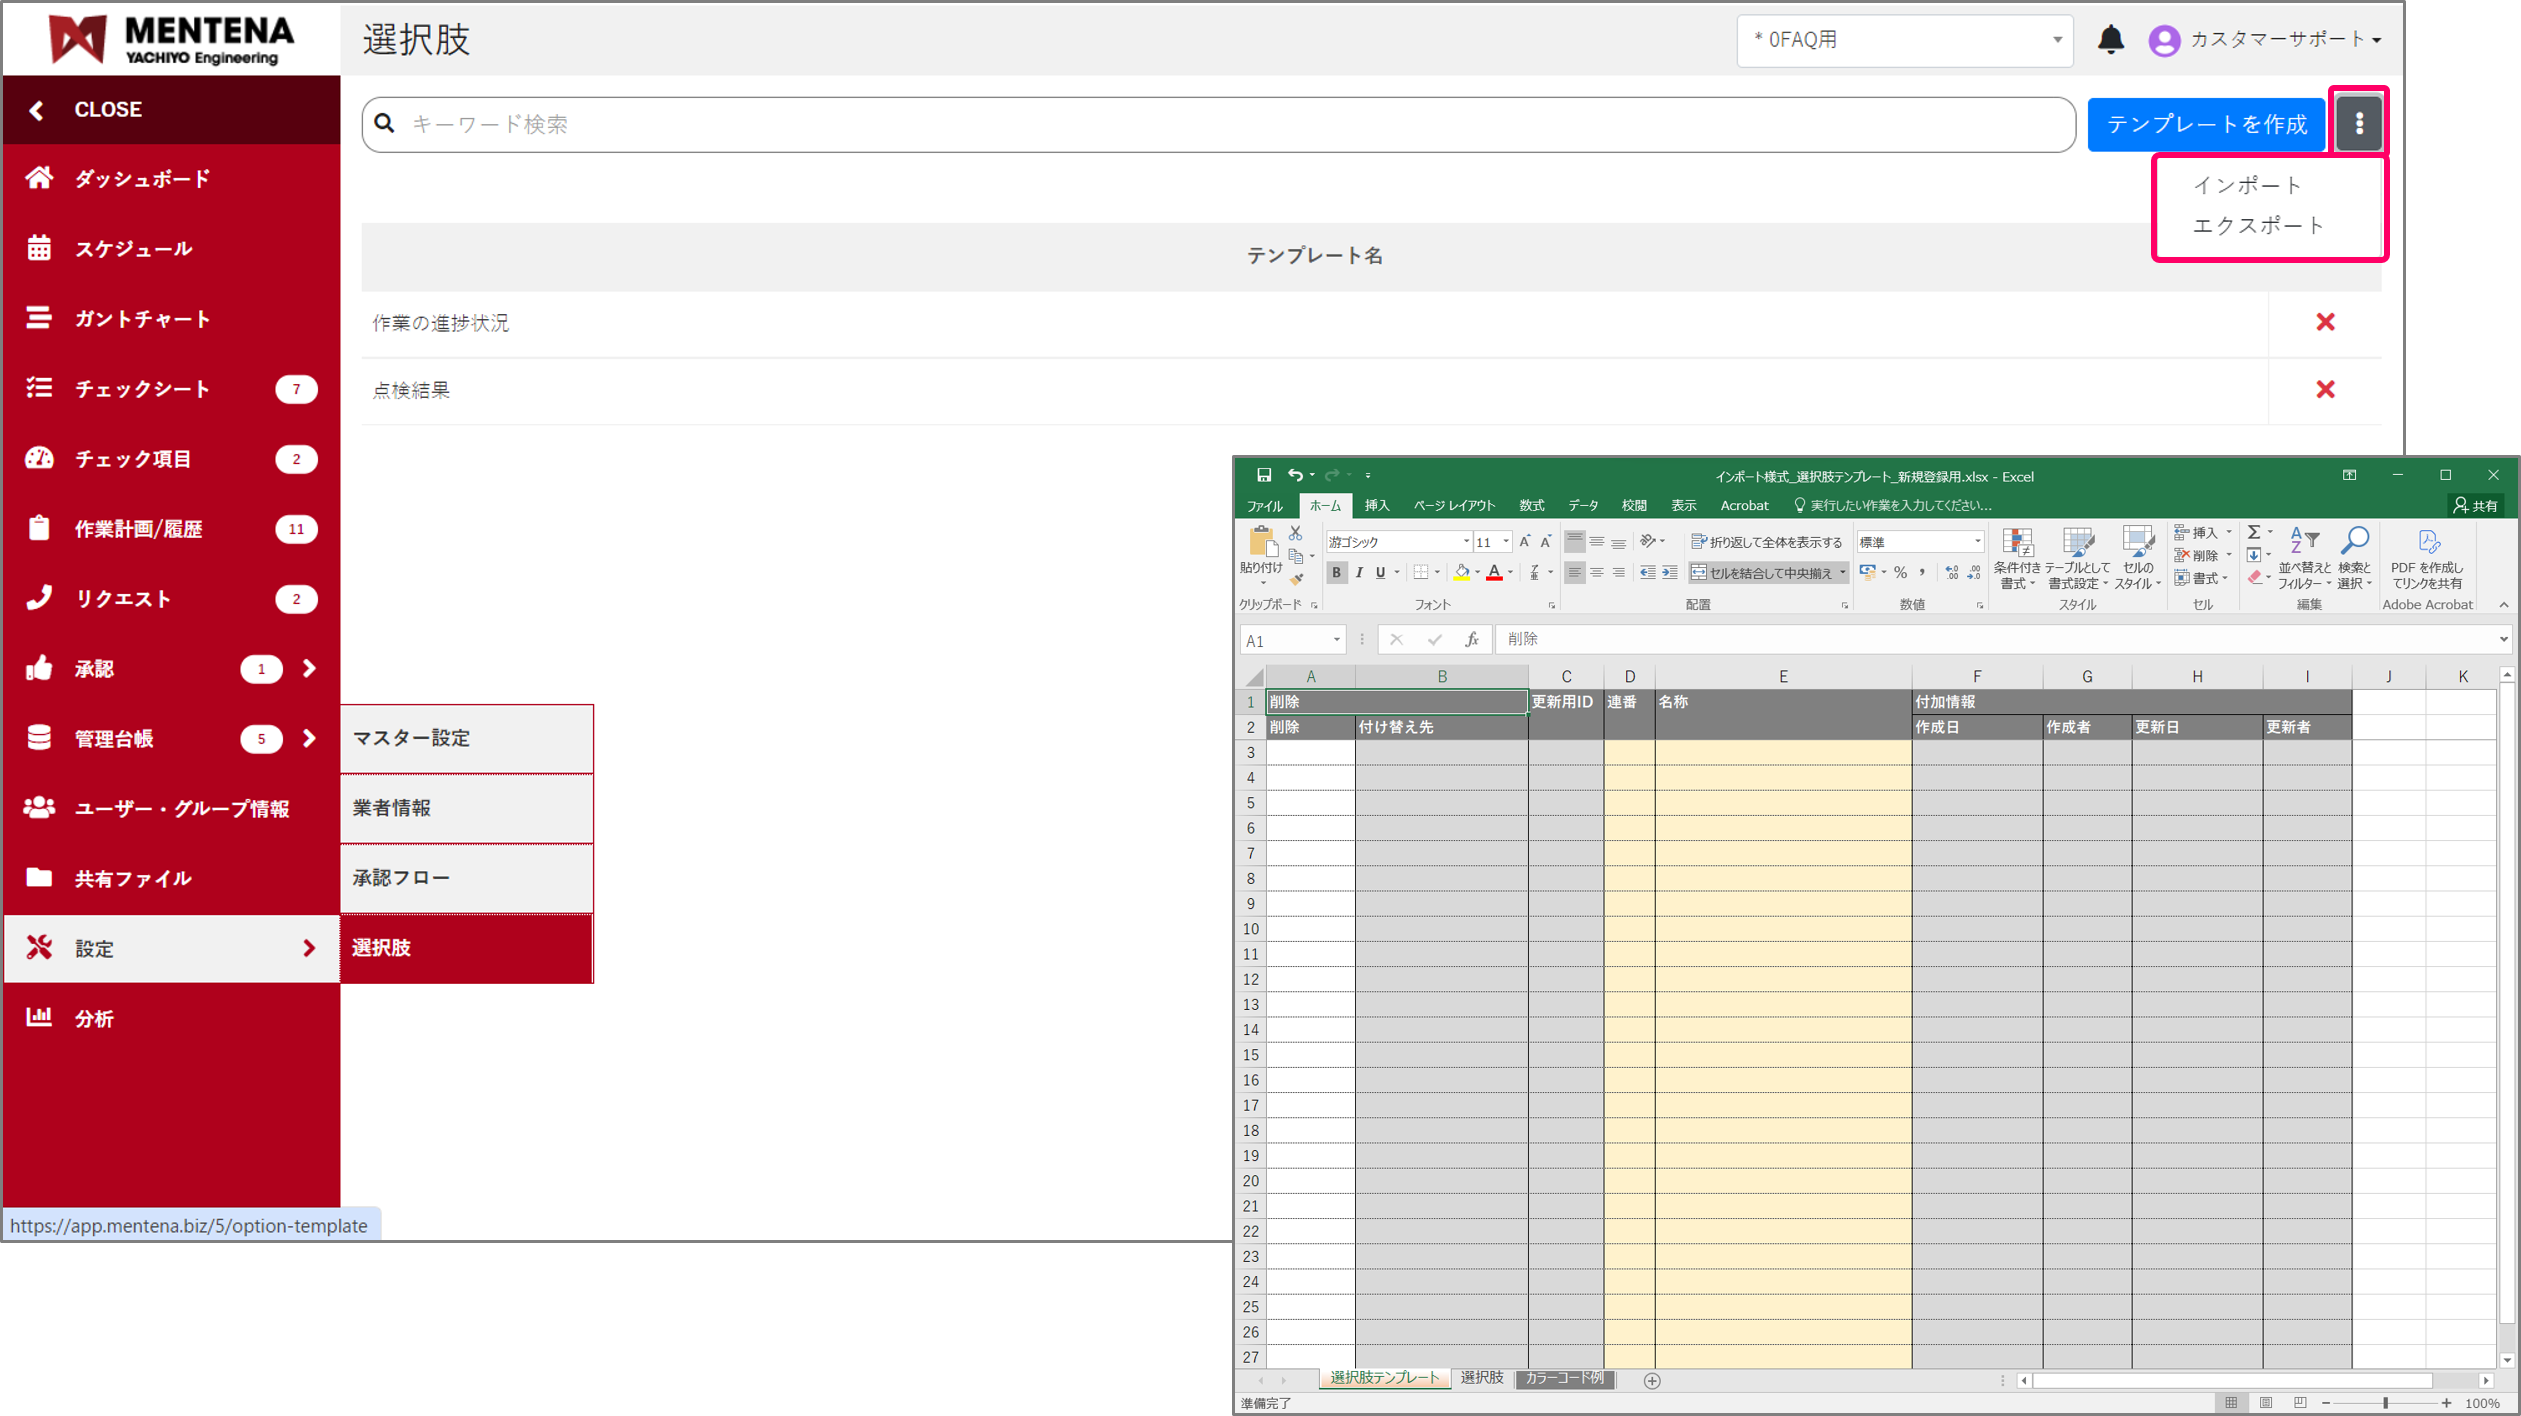Click the テンプレートを作成 button
This screenshot has height=1416, width=2521.
(2206, 124)
